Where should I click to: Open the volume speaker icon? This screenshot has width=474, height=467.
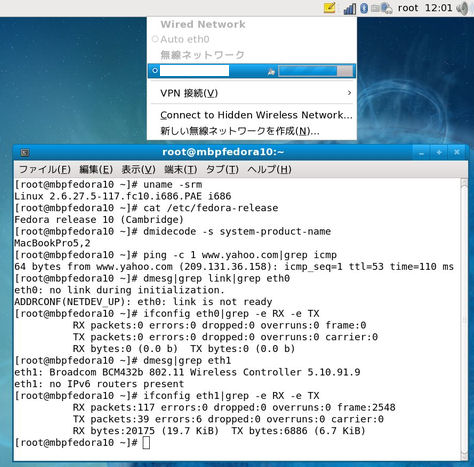click(463, 8)
